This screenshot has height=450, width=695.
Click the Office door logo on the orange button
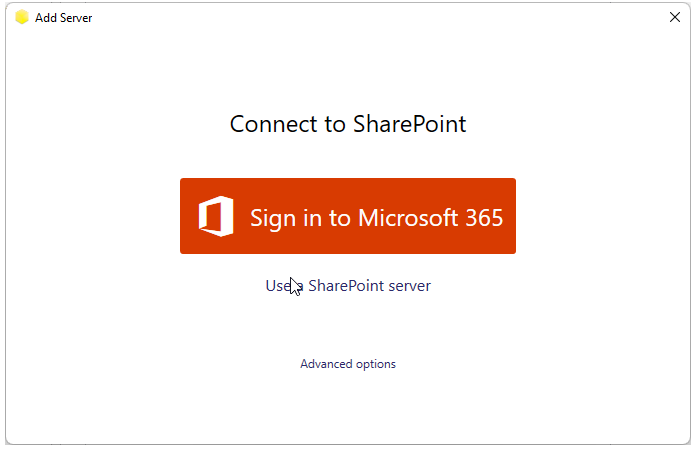[216, 216]
